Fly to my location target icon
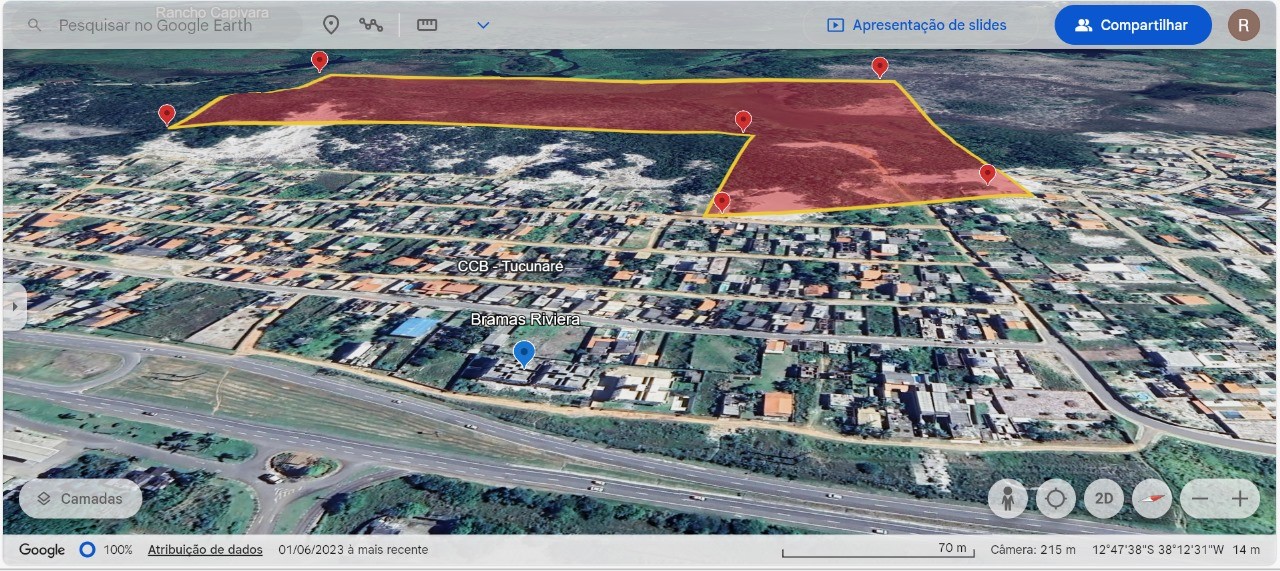 [x=1055, y=498]
